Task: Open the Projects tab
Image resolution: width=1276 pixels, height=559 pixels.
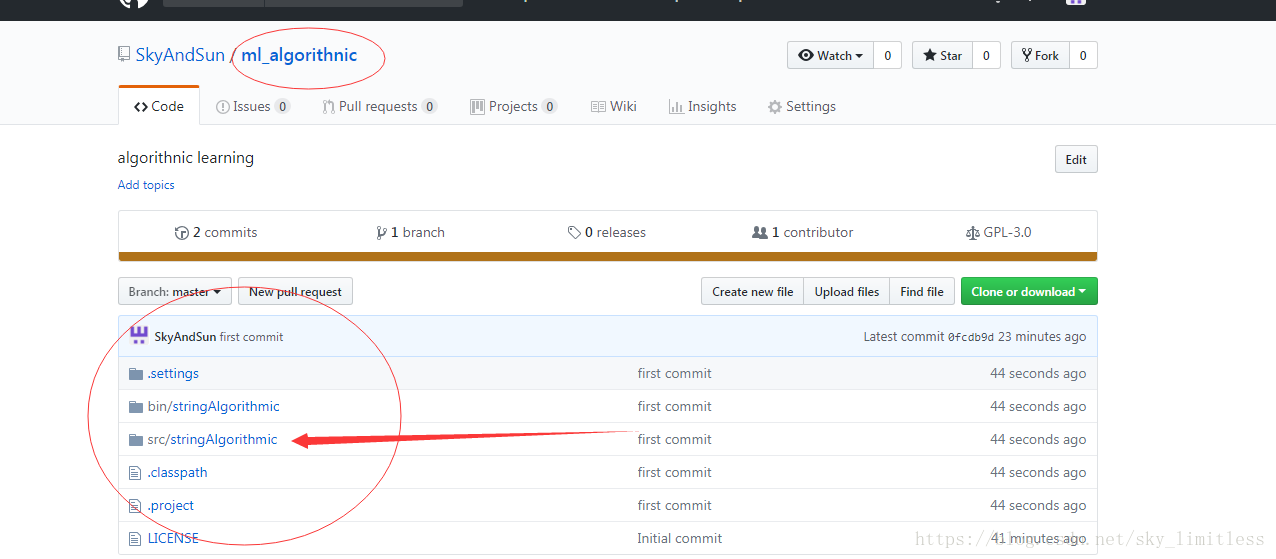Action: tap(513, 106)
